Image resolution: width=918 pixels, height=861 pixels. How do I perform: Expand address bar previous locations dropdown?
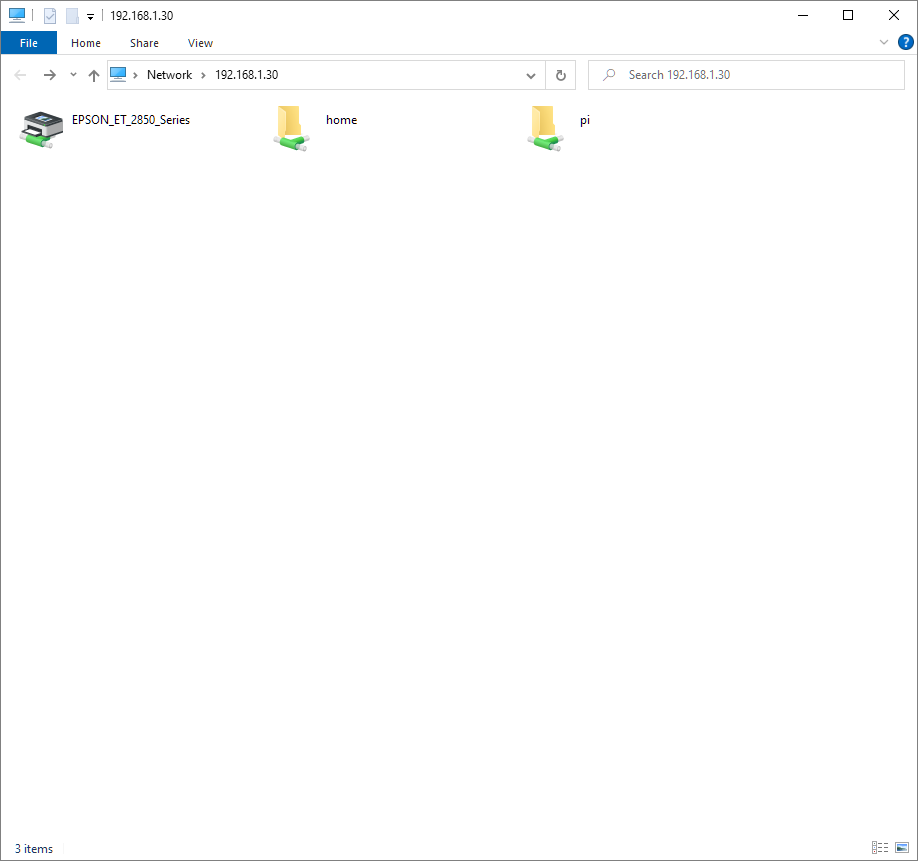(x=531, y=75)
